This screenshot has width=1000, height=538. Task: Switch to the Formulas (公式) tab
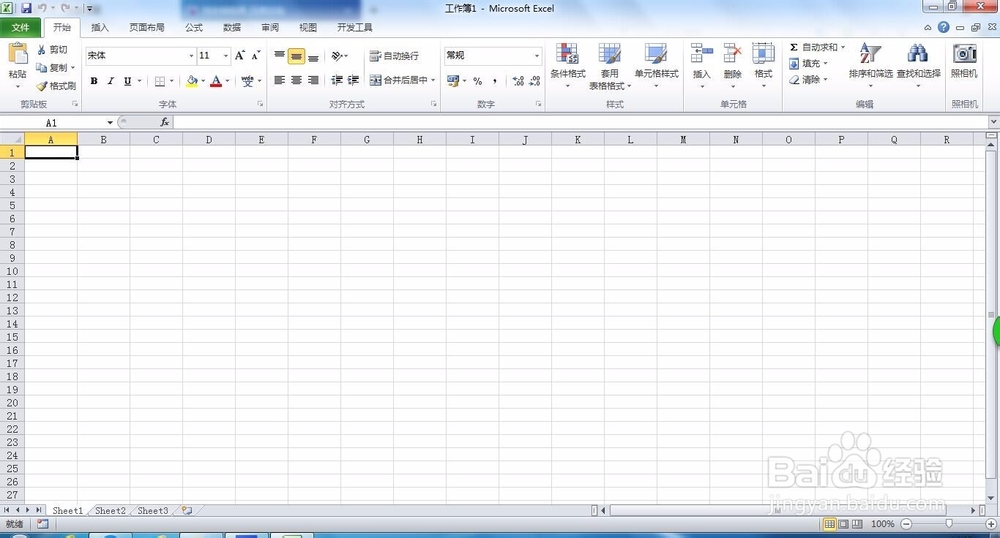point(194,27)
